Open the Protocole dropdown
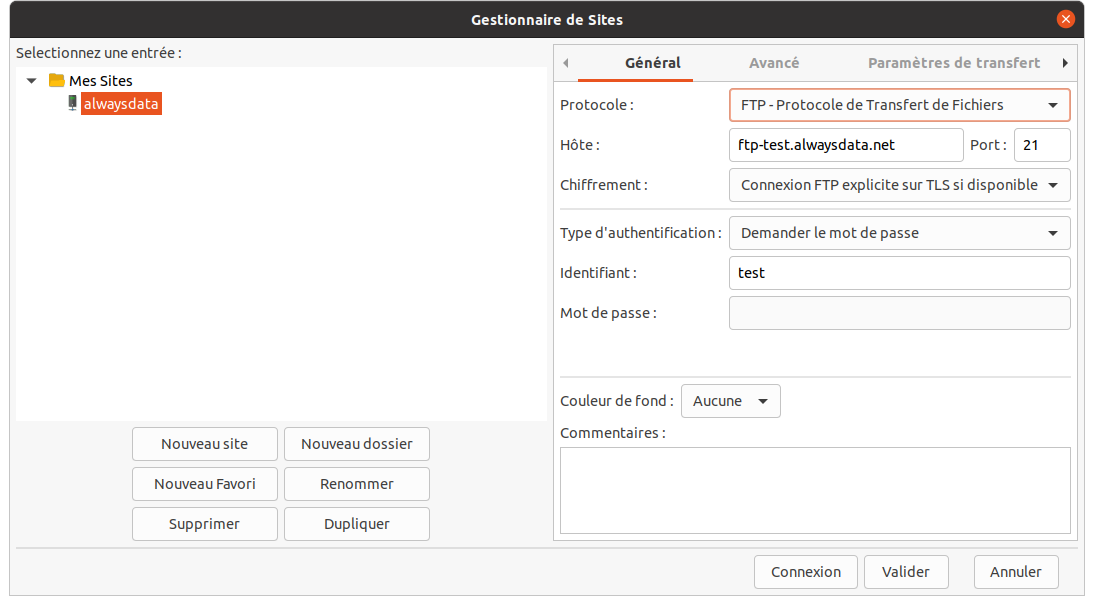This screenshot has width=1094, height=605. click(899, 105)
